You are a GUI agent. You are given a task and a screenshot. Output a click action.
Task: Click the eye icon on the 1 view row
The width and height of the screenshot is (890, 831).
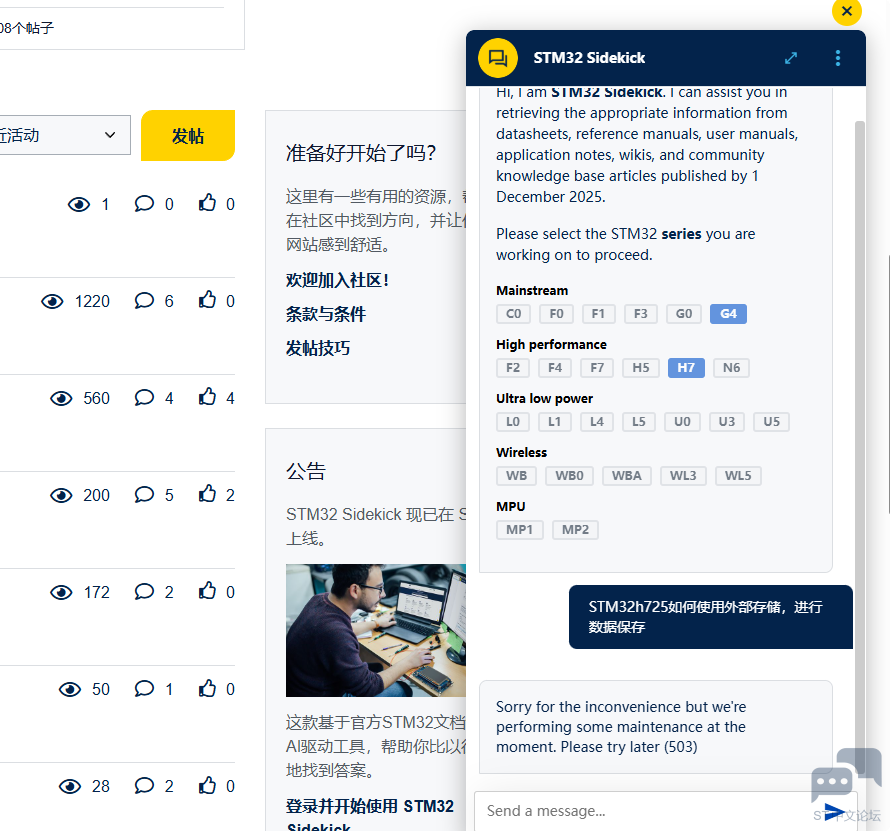pos(79,204)
